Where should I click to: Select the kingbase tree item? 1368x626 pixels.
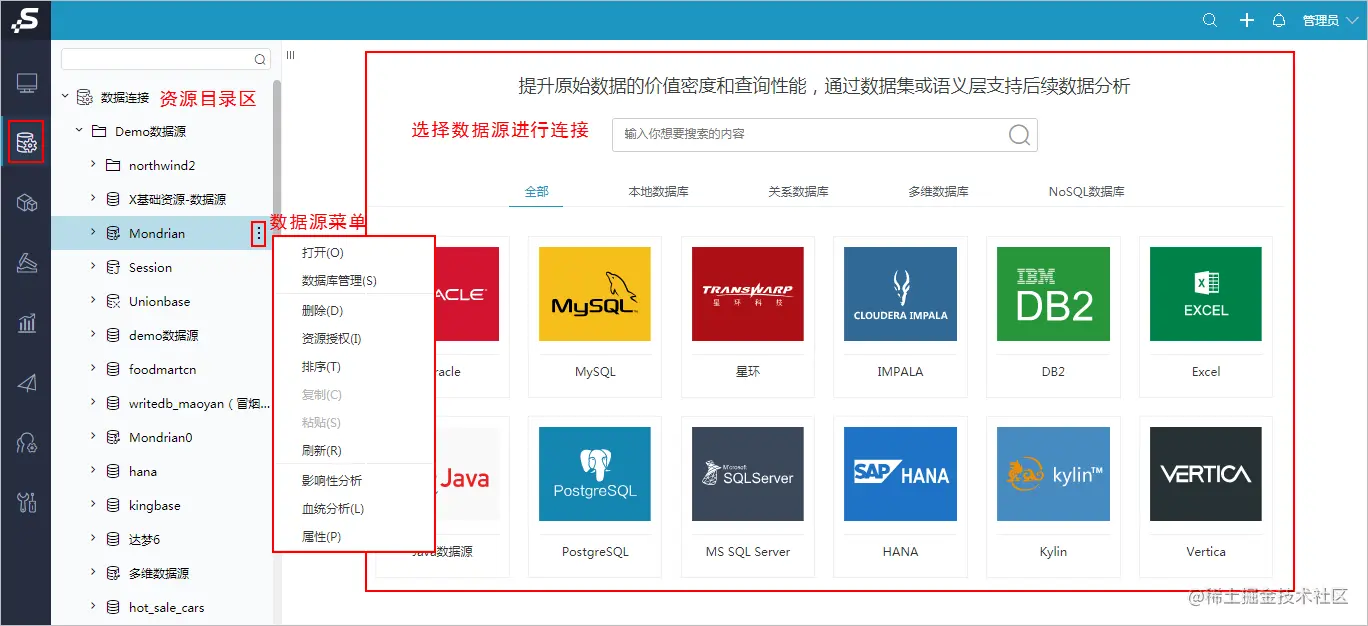155,505
